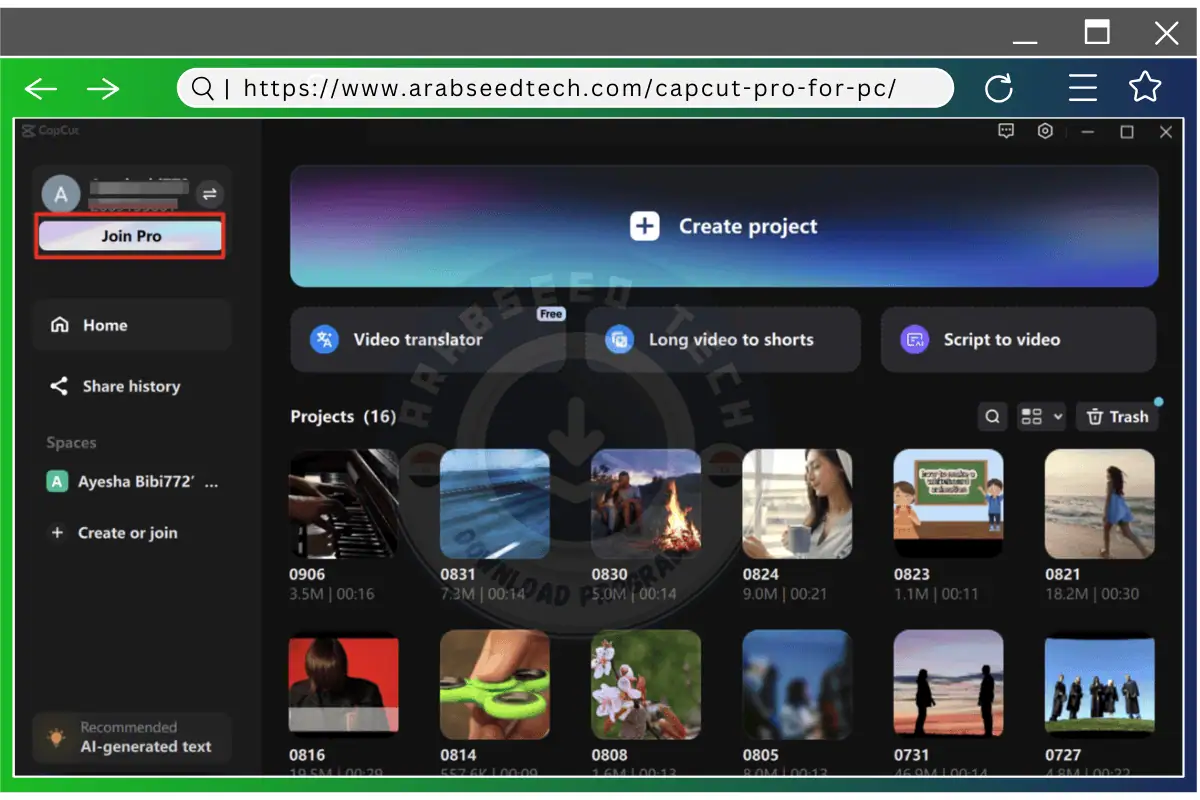This screenshot has height=800, width=1200.
Task: Click the account switch arrows icon
Action: click(x=210, y=194)
